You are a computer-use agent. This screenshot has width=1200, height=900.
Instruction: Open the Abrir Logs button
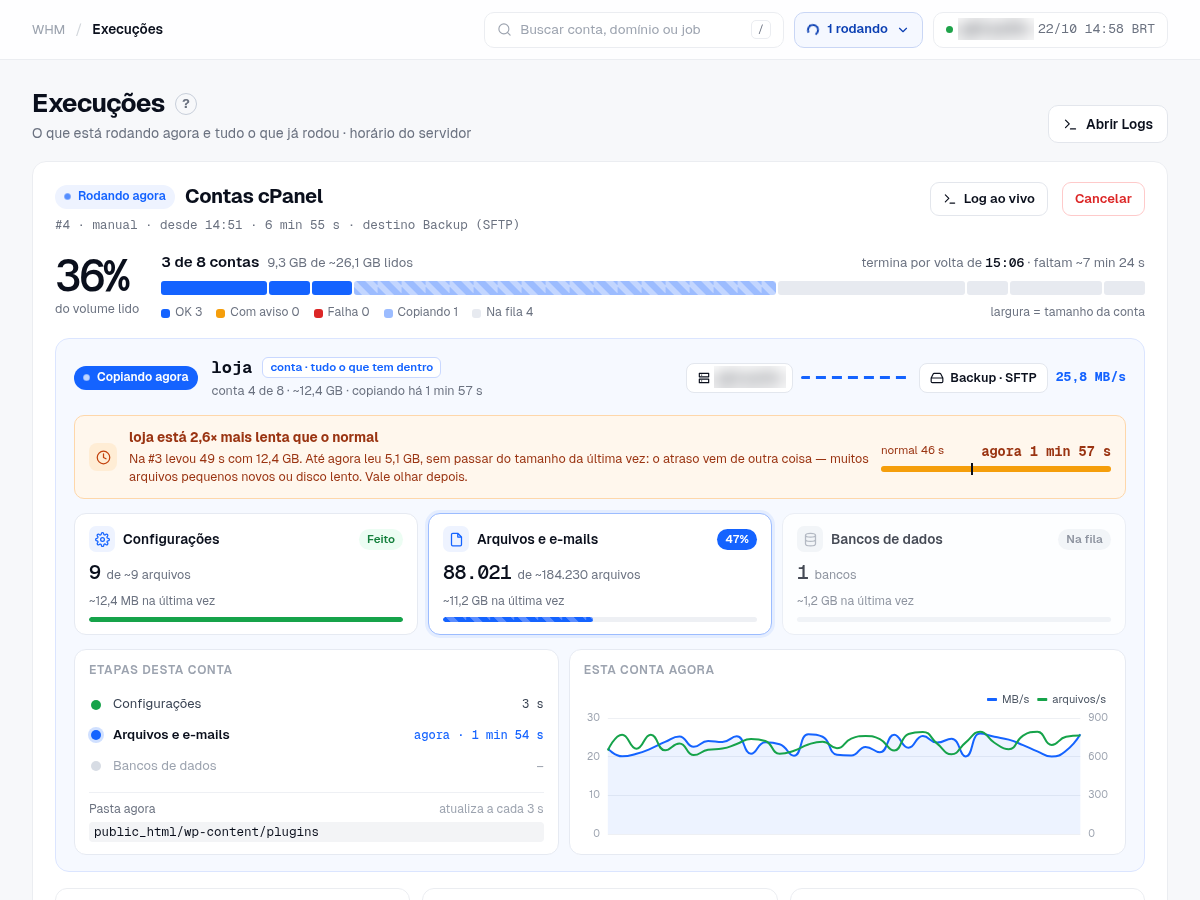point(1108,124)
